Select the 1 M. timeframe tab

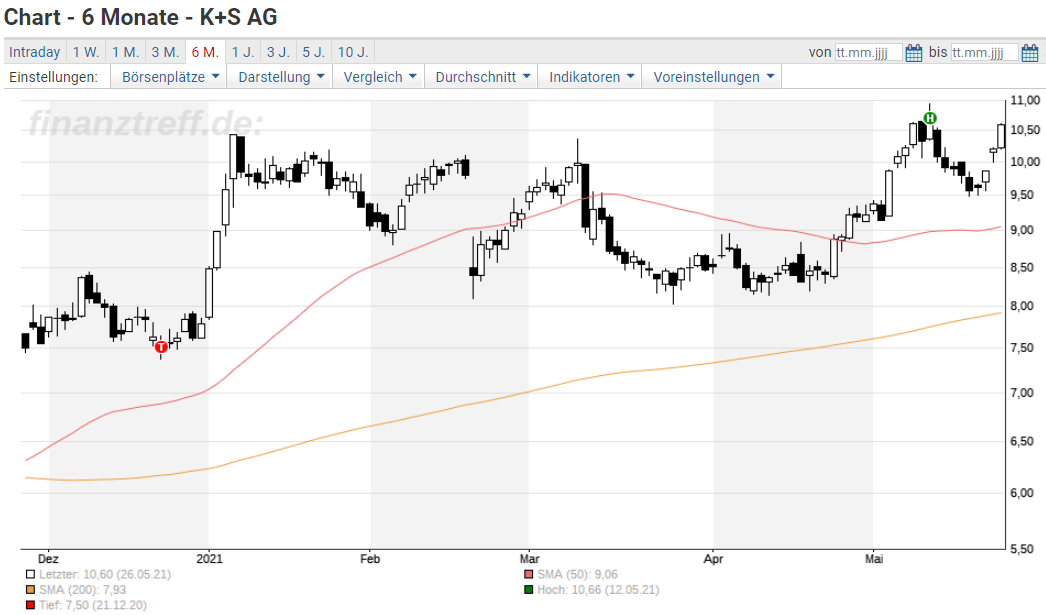pyautogui.click(x=125, y=52)
